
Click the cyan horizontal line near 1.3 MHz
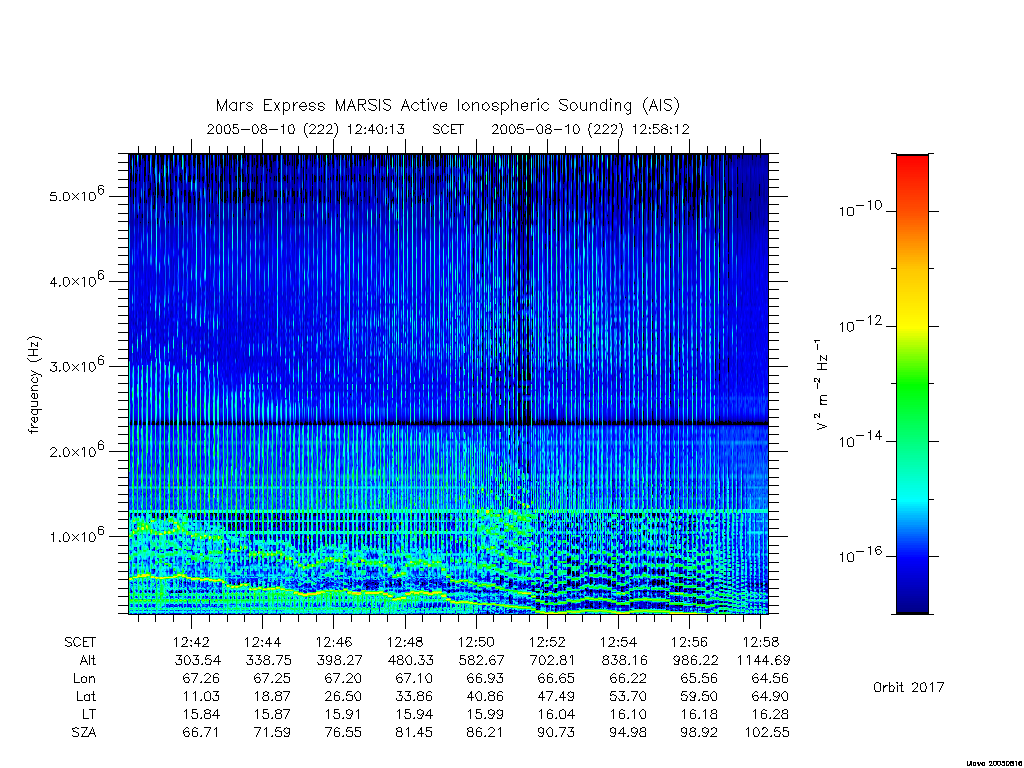(x=449, y=511)
